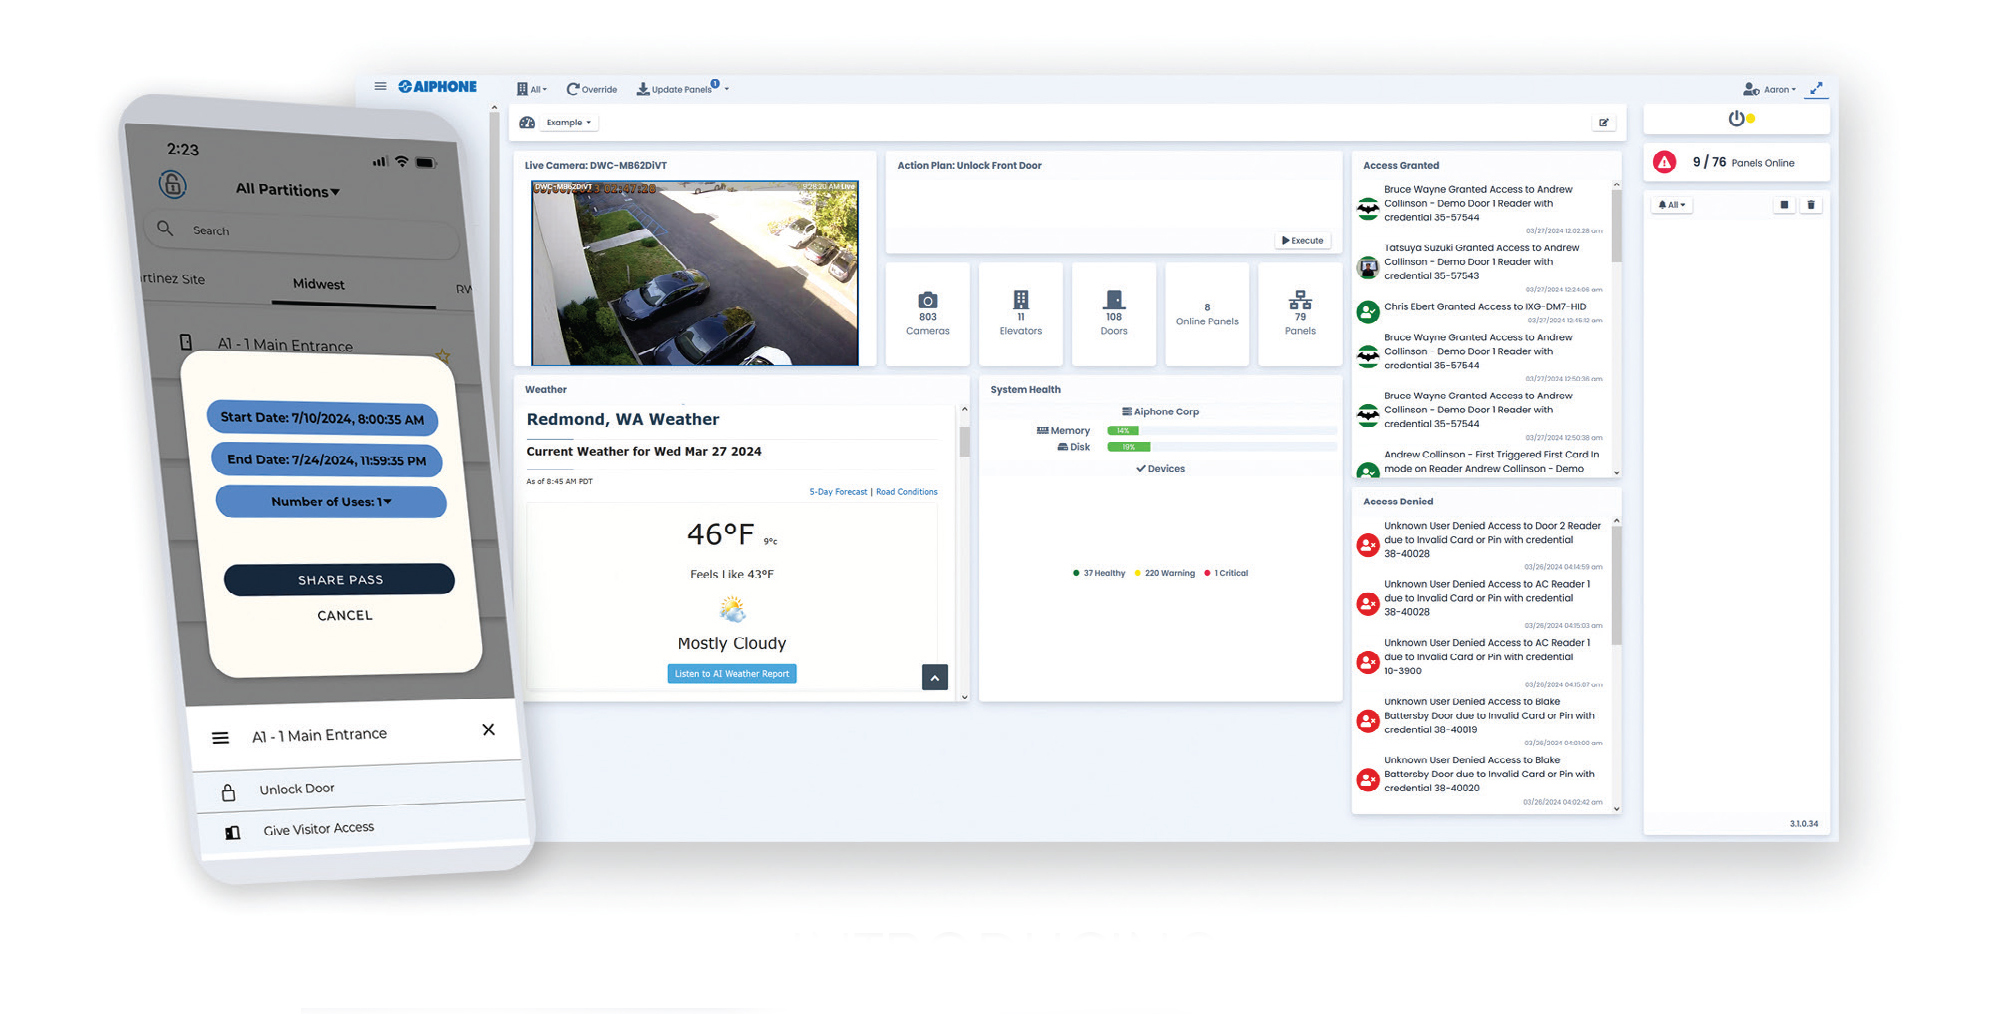1996x1014 pixels.
Task: Open the Elevators tile
Action: click(1020, 313)
